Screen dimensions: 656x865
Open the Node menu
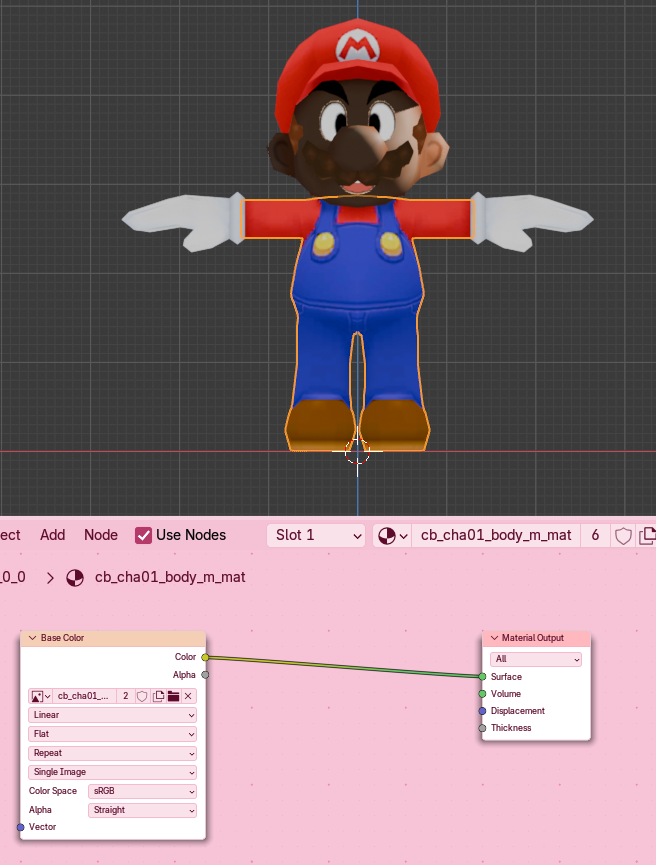pyautogui.click(x=101, y=535)
